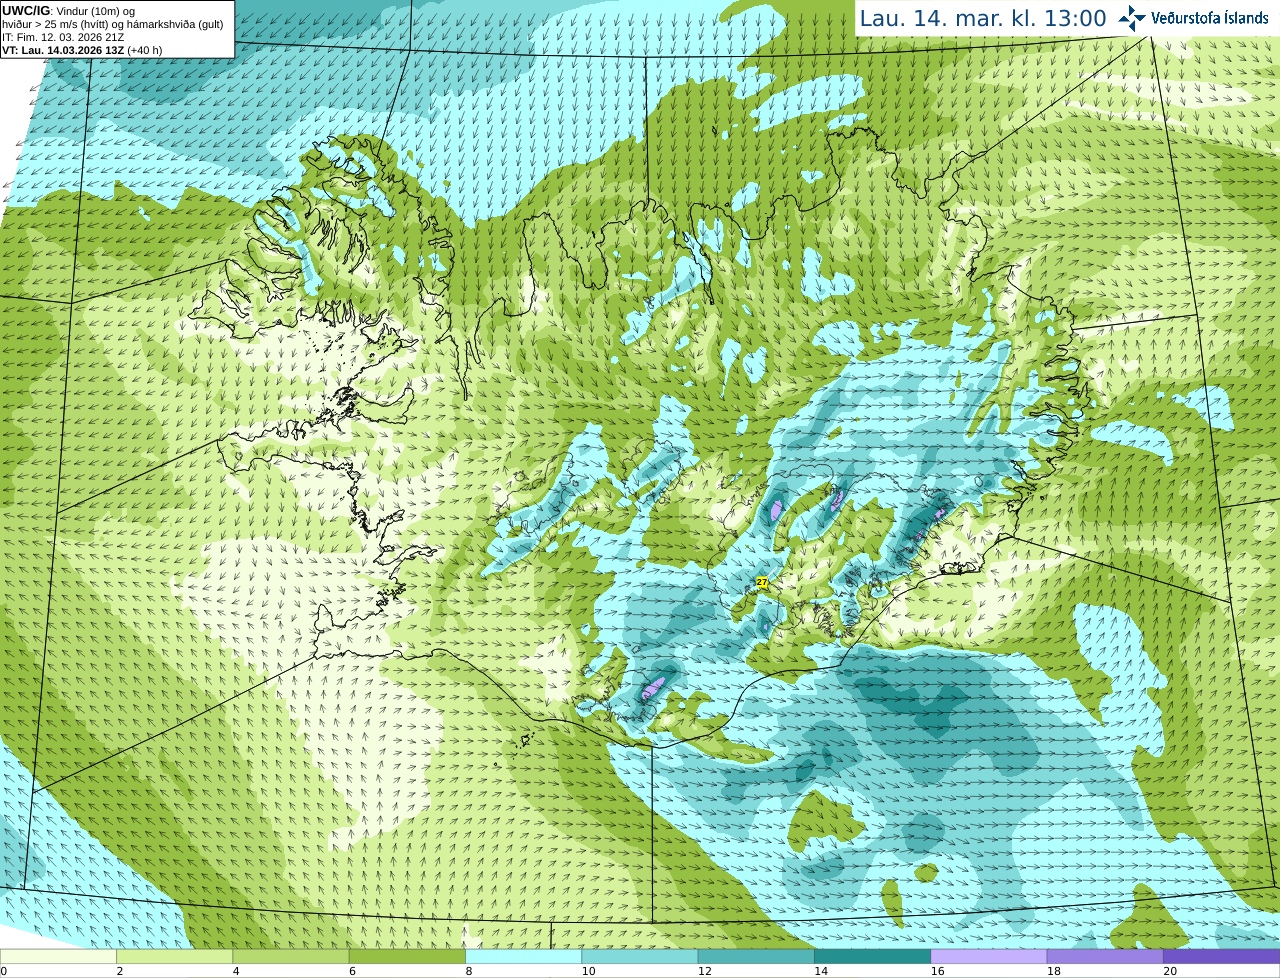1280x978 pixels.
Task: Pick the 16–18 m/s light purple swatch
Action: point(989,956)
